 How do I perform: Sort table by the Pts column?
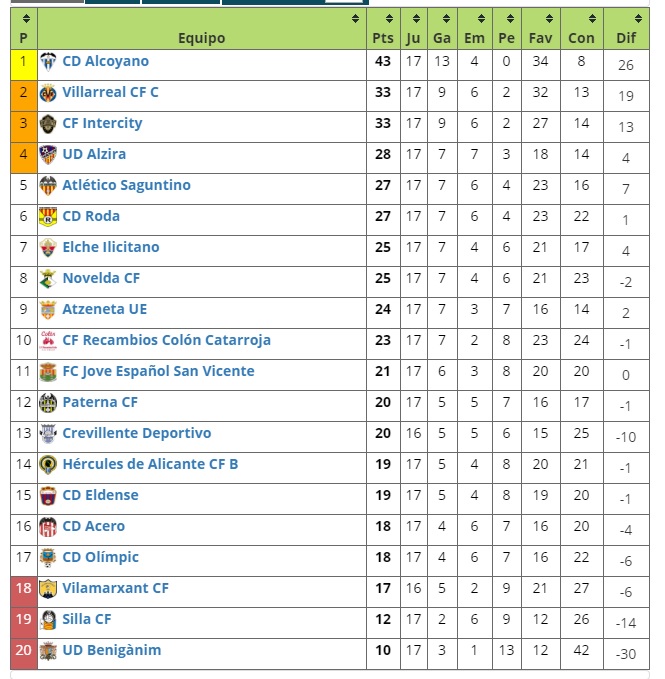(x=383, y=29)
